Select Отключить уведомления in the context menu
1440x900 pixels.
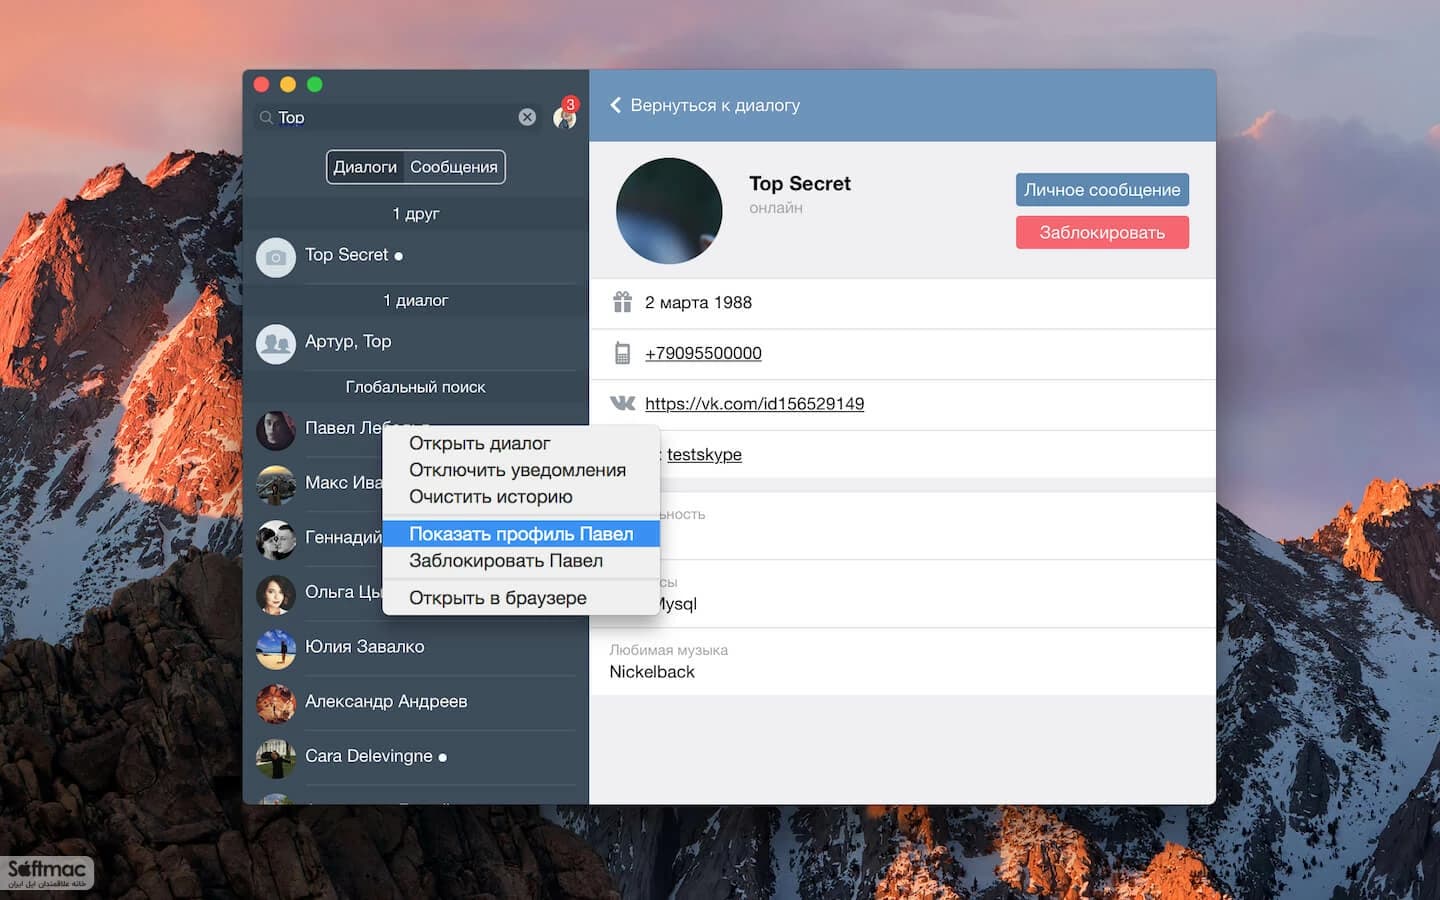(520, 470)
